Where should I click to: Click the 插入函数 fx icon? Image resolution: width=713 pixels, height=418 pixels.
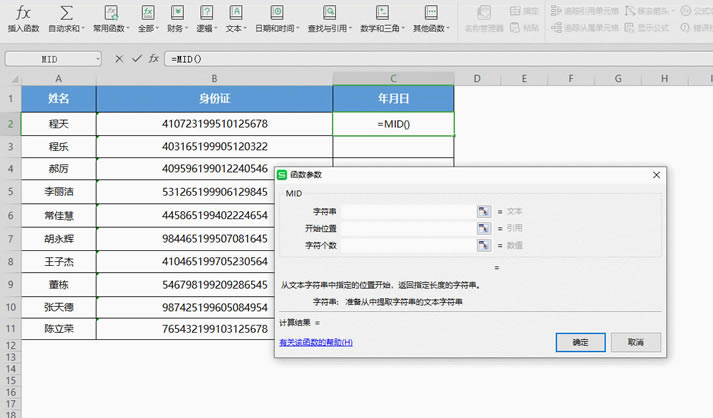pyautogui.click(x=23, y=13)
